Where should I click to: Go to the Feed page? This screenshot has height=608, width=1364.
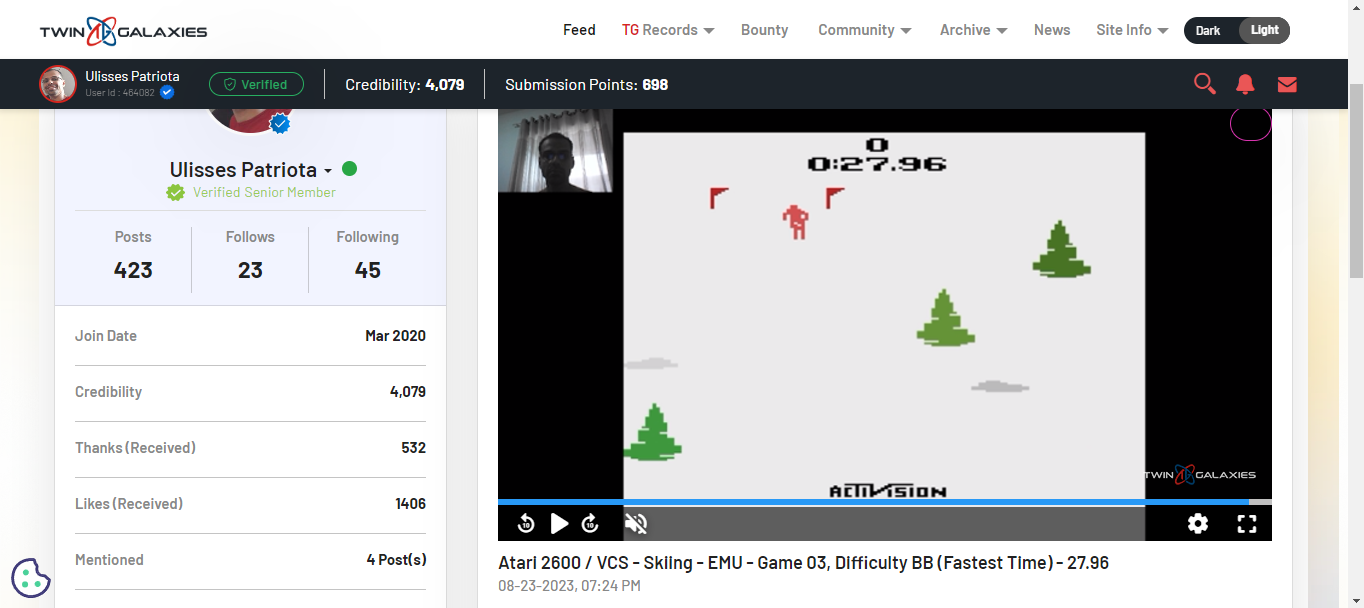579,30
